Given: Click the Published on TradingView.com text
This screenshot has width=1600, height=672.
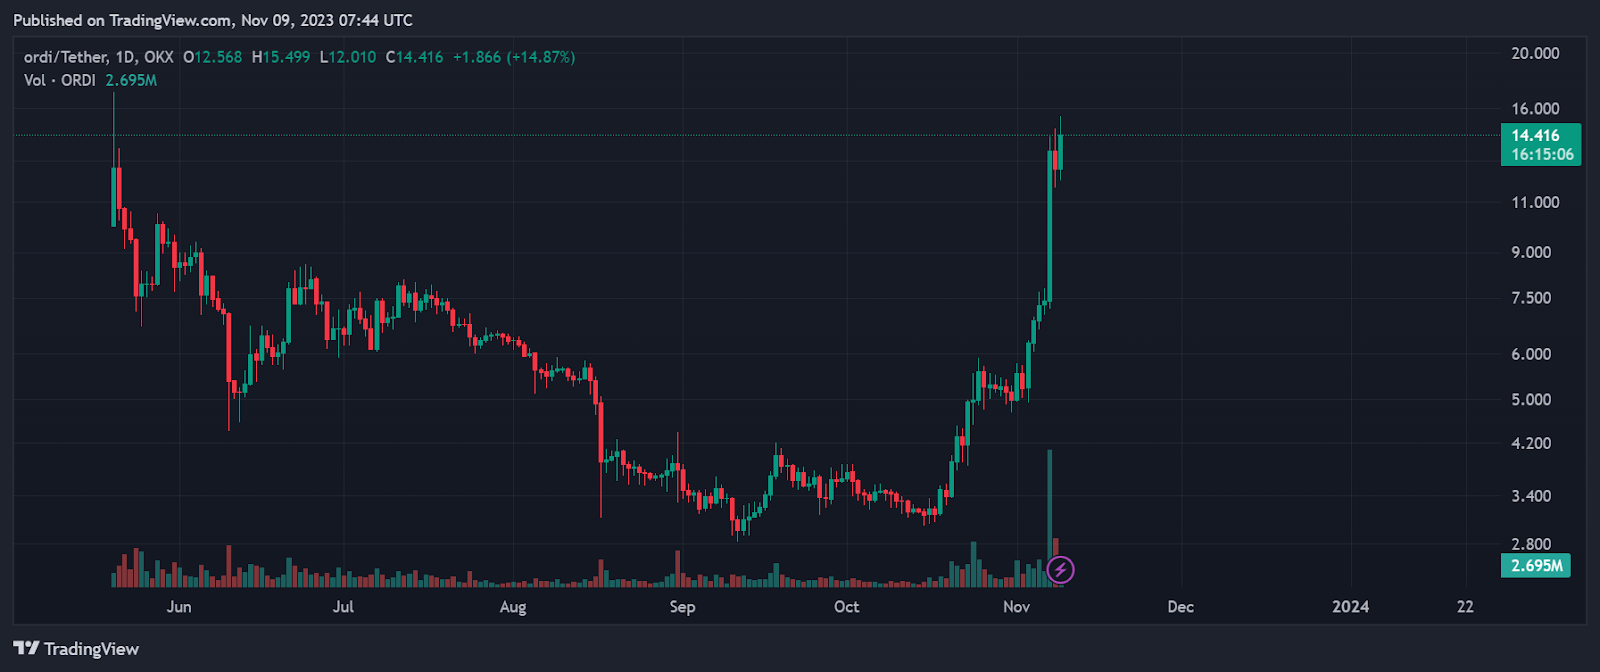Looking at the screenshot, I should tap(212, 20).
